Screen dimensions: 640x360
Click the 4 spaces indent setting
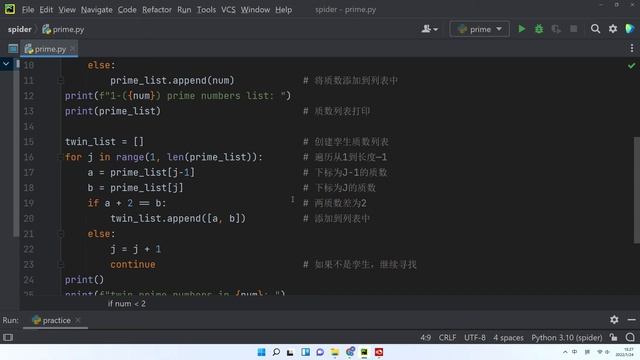[x=508, y=338]
